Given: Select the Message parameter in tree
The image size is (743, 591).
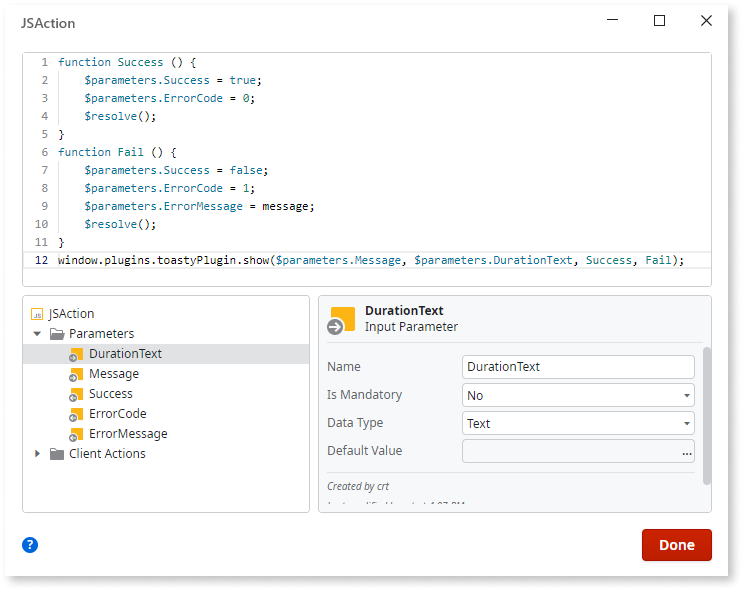Looking at the screenshot, I should [x=113, y=374].
